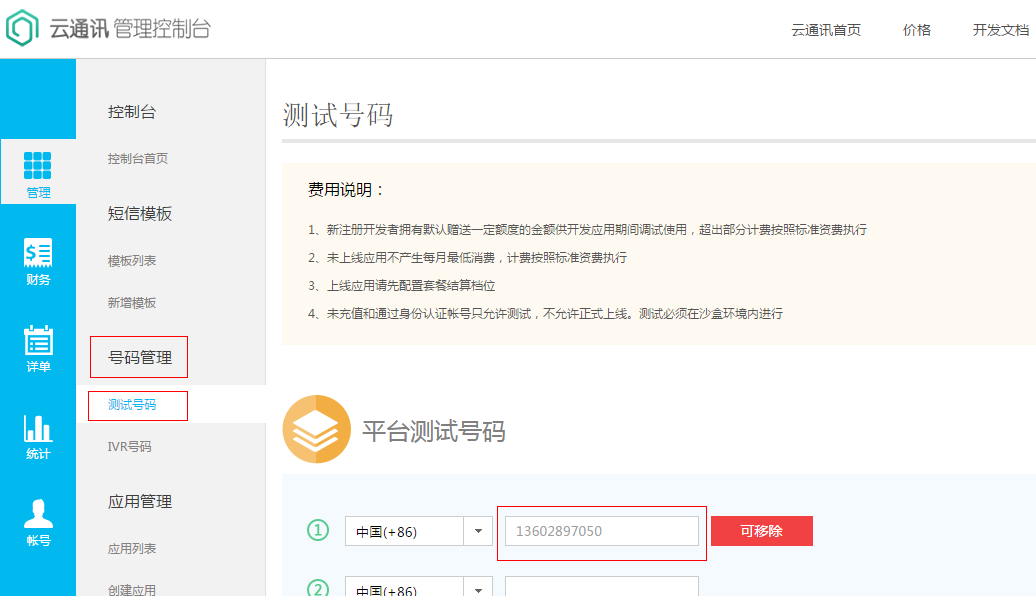Open 创建应用 in side menu
Screen dimensions: 1036x596
point(131,589)
